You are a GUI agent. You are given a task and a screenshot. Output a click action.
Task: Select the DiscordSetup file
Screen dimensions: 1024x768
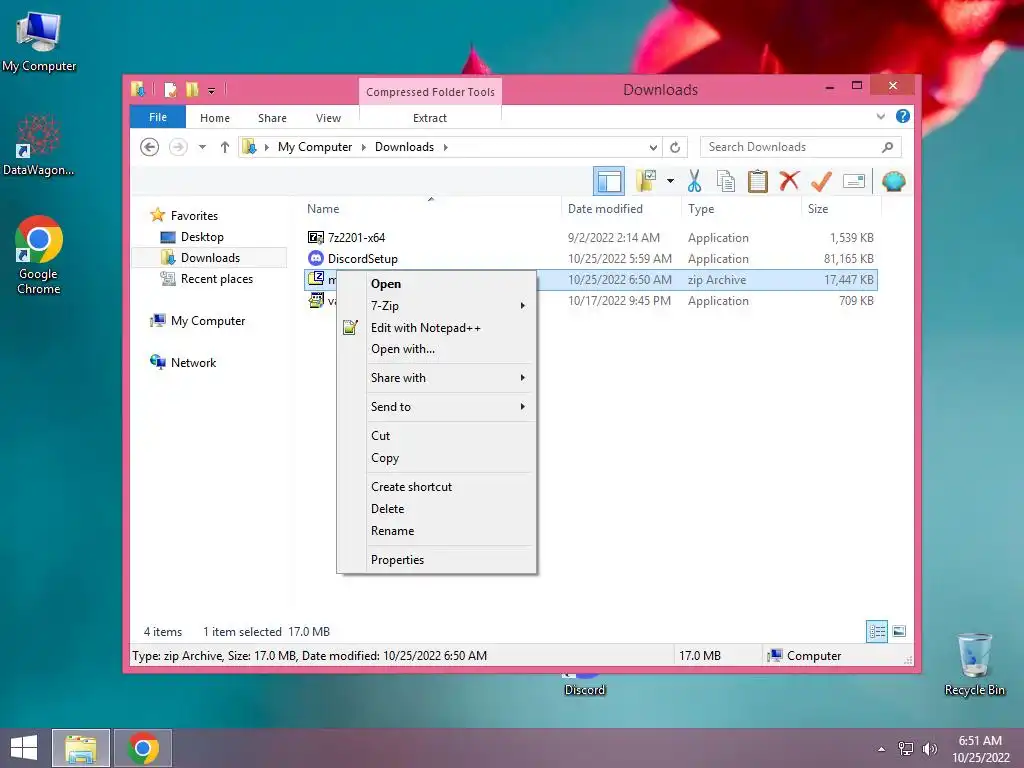362,259
